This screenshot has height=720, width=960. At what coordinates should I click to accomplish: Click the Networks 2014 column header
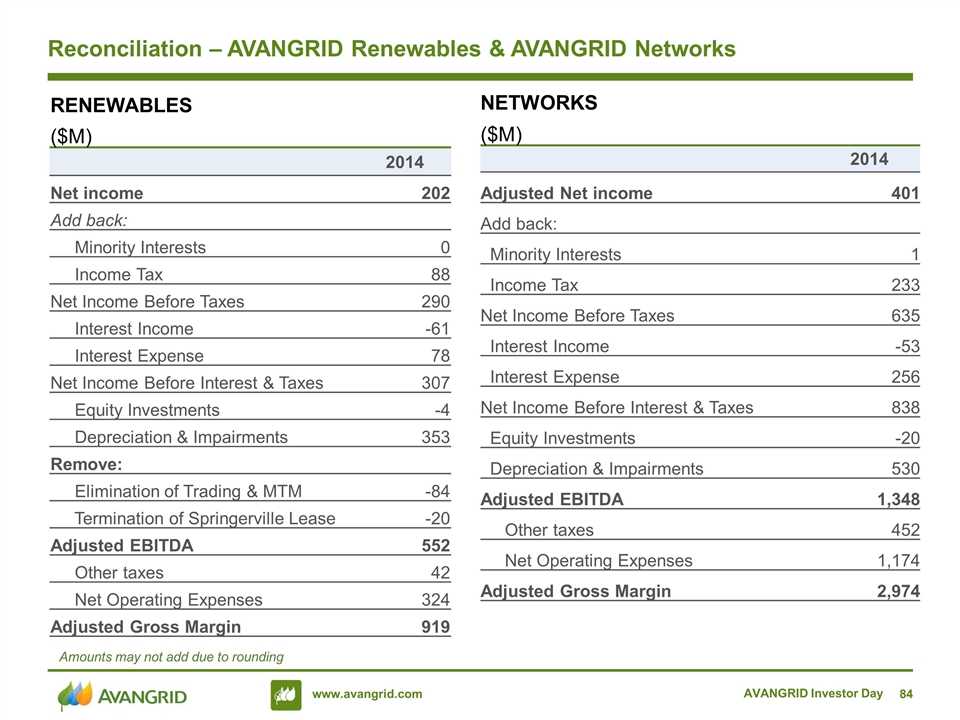click(x=869, y=159)
